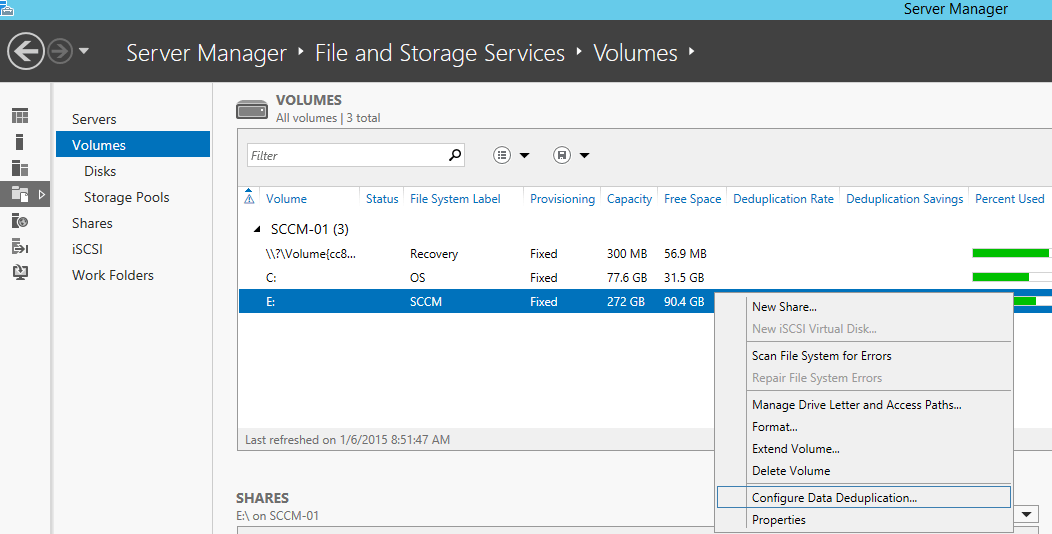
Task: Open the list view options dropdown
Action: click(511, 155)
